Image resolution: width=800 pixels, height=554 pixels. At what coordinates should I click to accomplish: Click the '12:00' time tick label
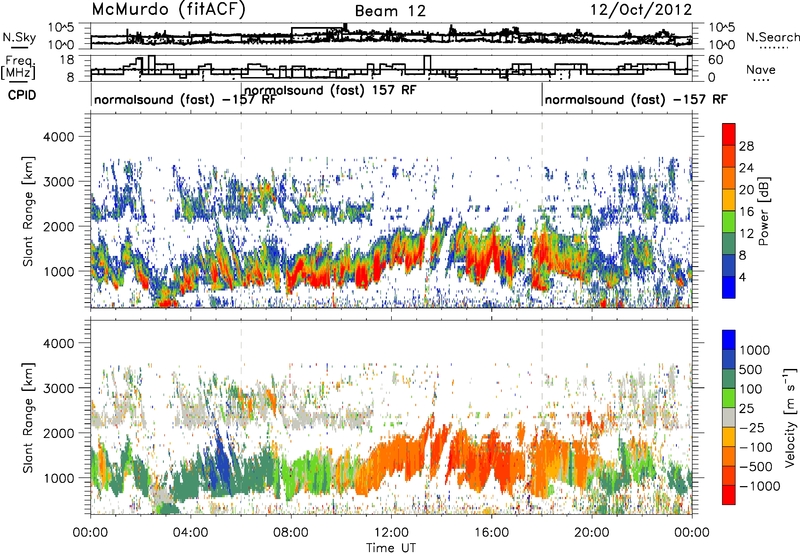point(391,533)
